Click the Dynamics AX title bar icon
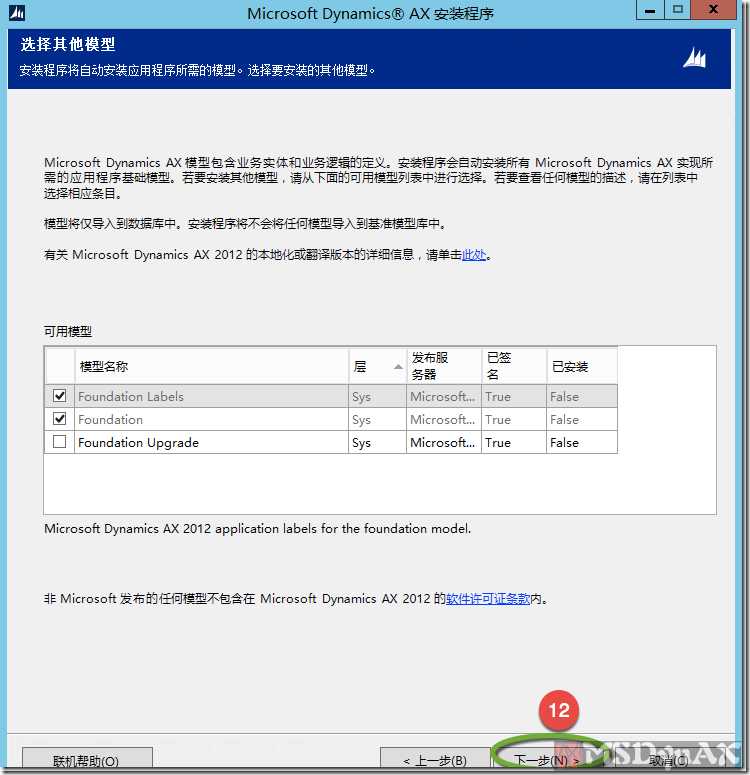The image size is (750, 775). (17, 12)
